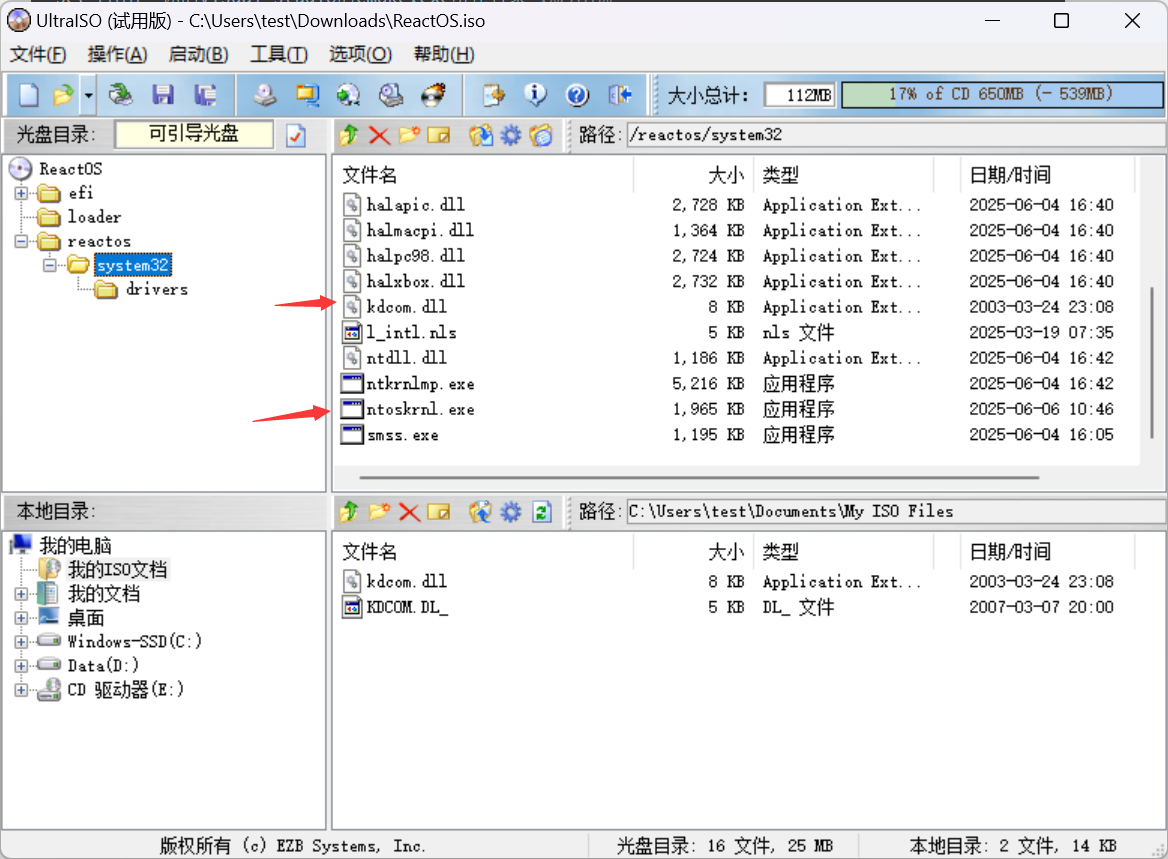Click Extract icon in disc pane toolbar

click(480, 135)
